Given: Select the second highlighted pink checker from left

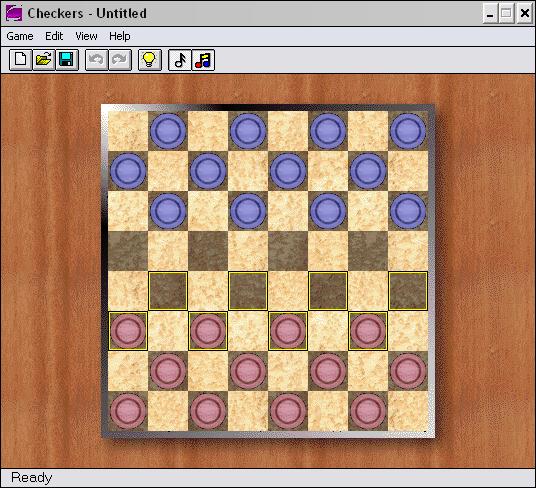Looking at the screenshot, I should [x=208, y=331].
